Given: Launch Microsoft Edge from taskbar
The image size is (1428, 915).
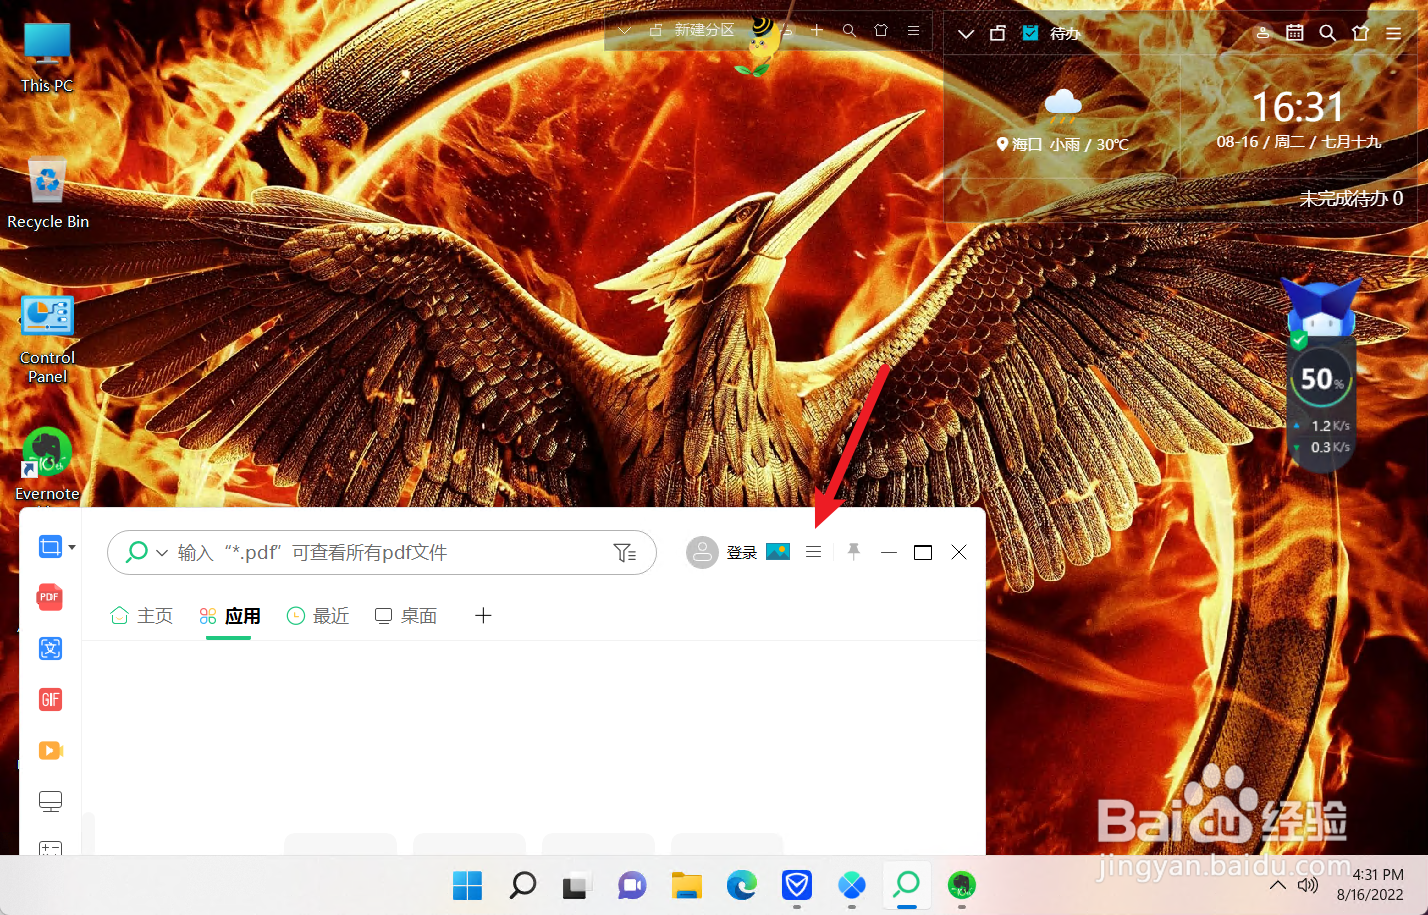Looking at the screenshot, I should (x=741, y=885).
